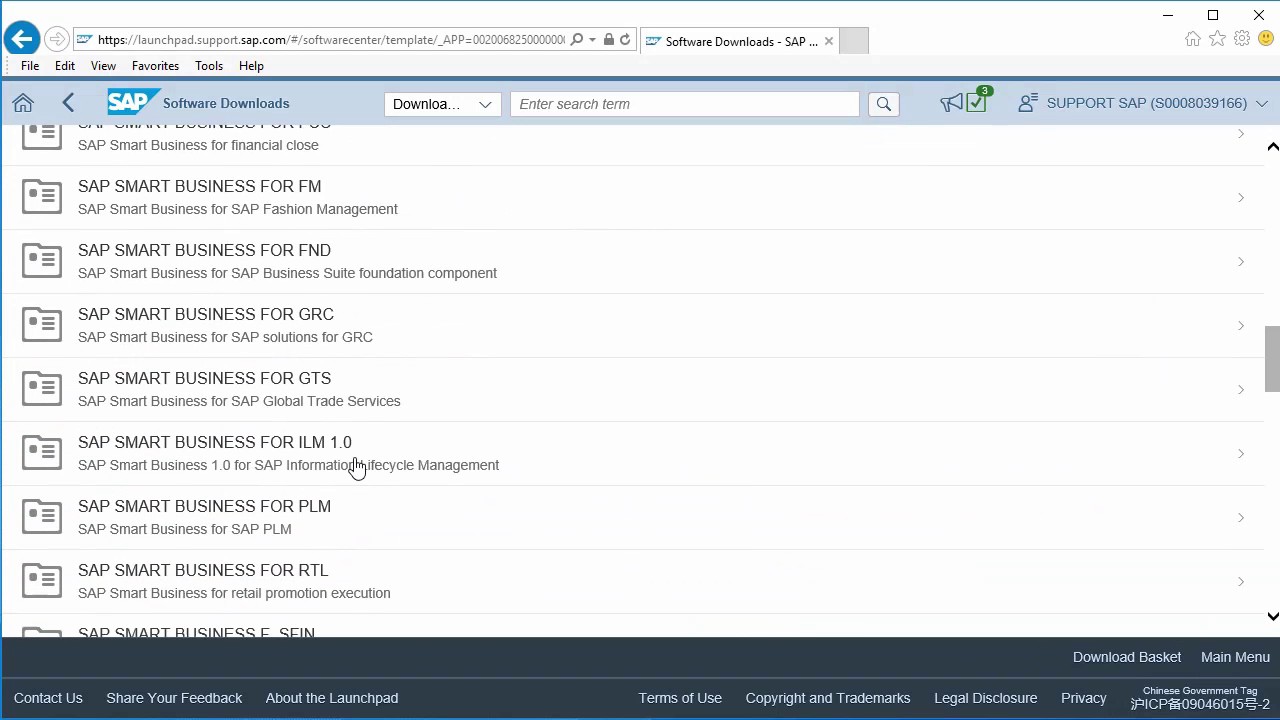Click folder icon for SMART BUSINESS FOR FND
1280x720 pixels.
click(42, 261)
